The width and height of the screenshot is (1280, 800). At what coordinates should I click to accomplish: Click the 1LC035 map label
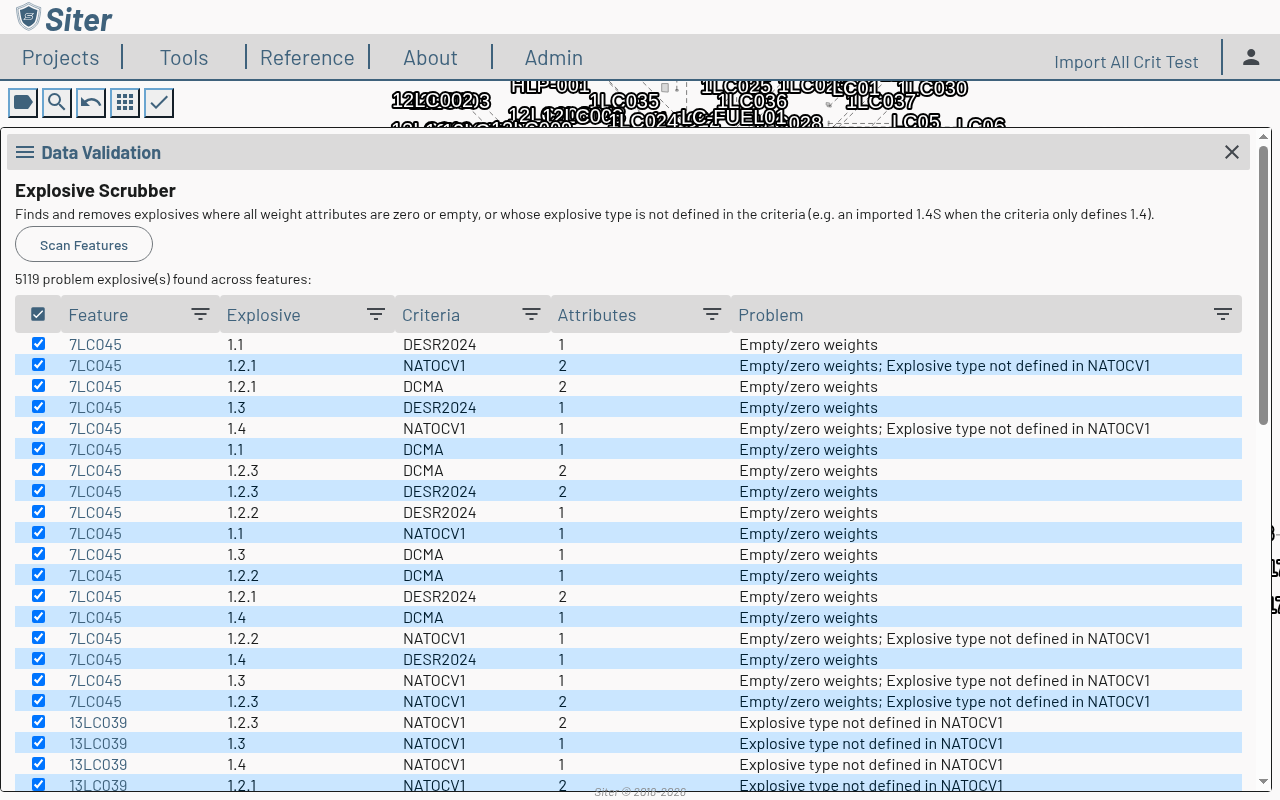pyautogui.click(x=624, y=102)
